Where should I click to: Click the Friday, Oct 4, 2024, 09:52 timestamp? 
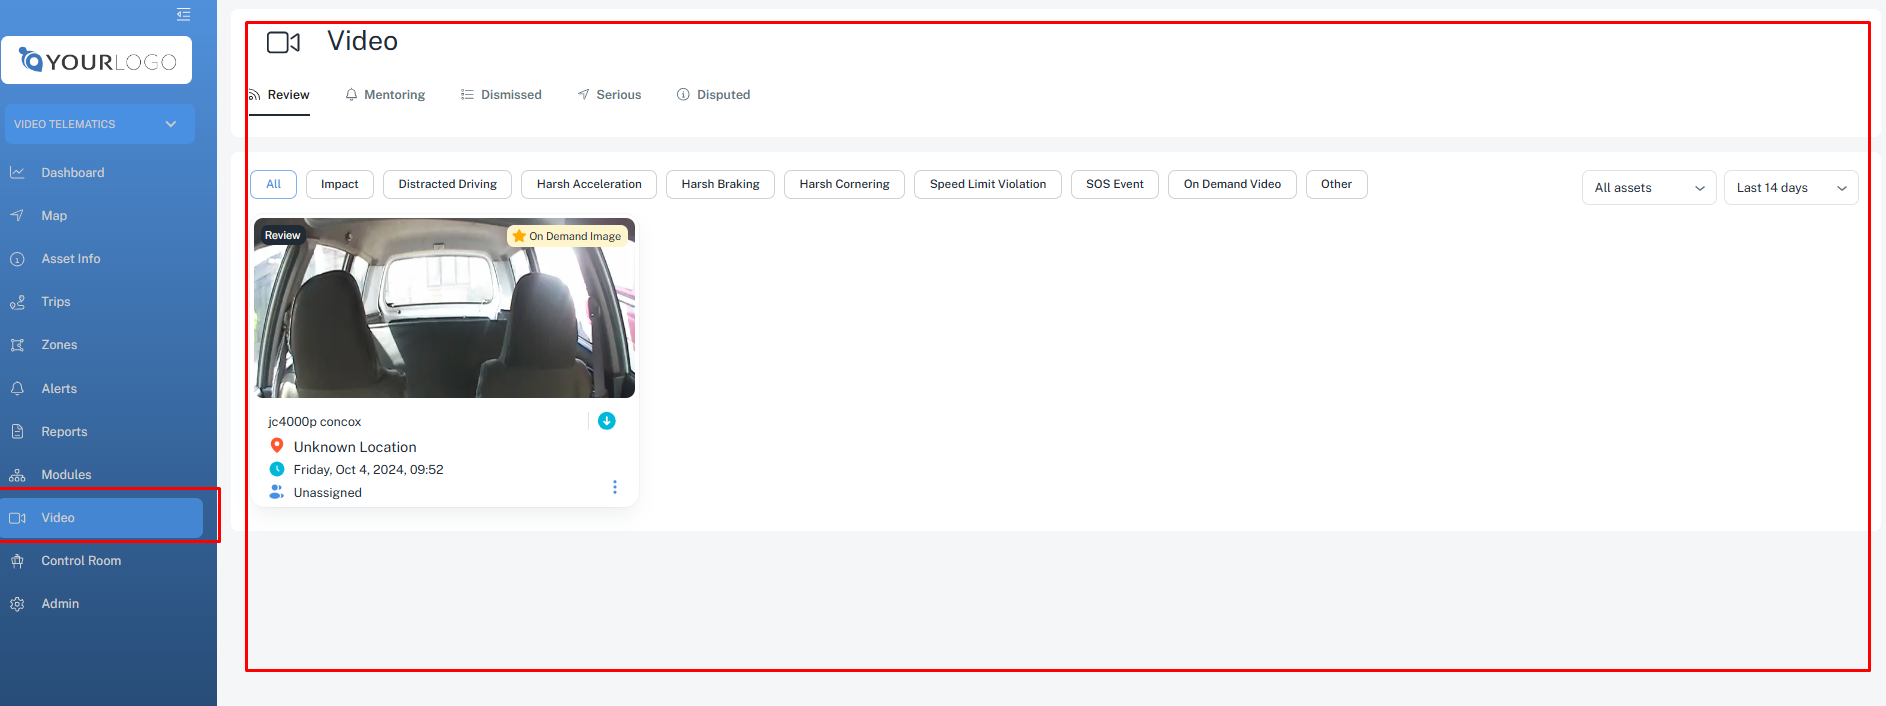368,470
